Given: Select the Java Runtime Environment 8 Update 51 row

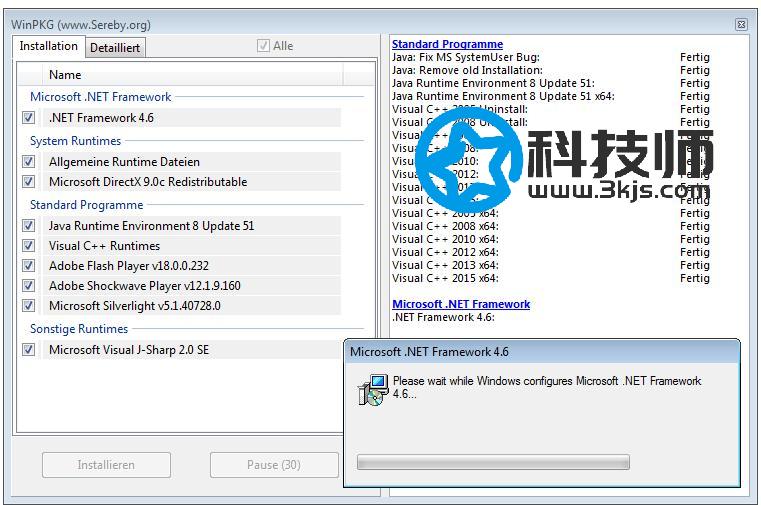Looking at the screenshot, I should click(x=192, y=226).
